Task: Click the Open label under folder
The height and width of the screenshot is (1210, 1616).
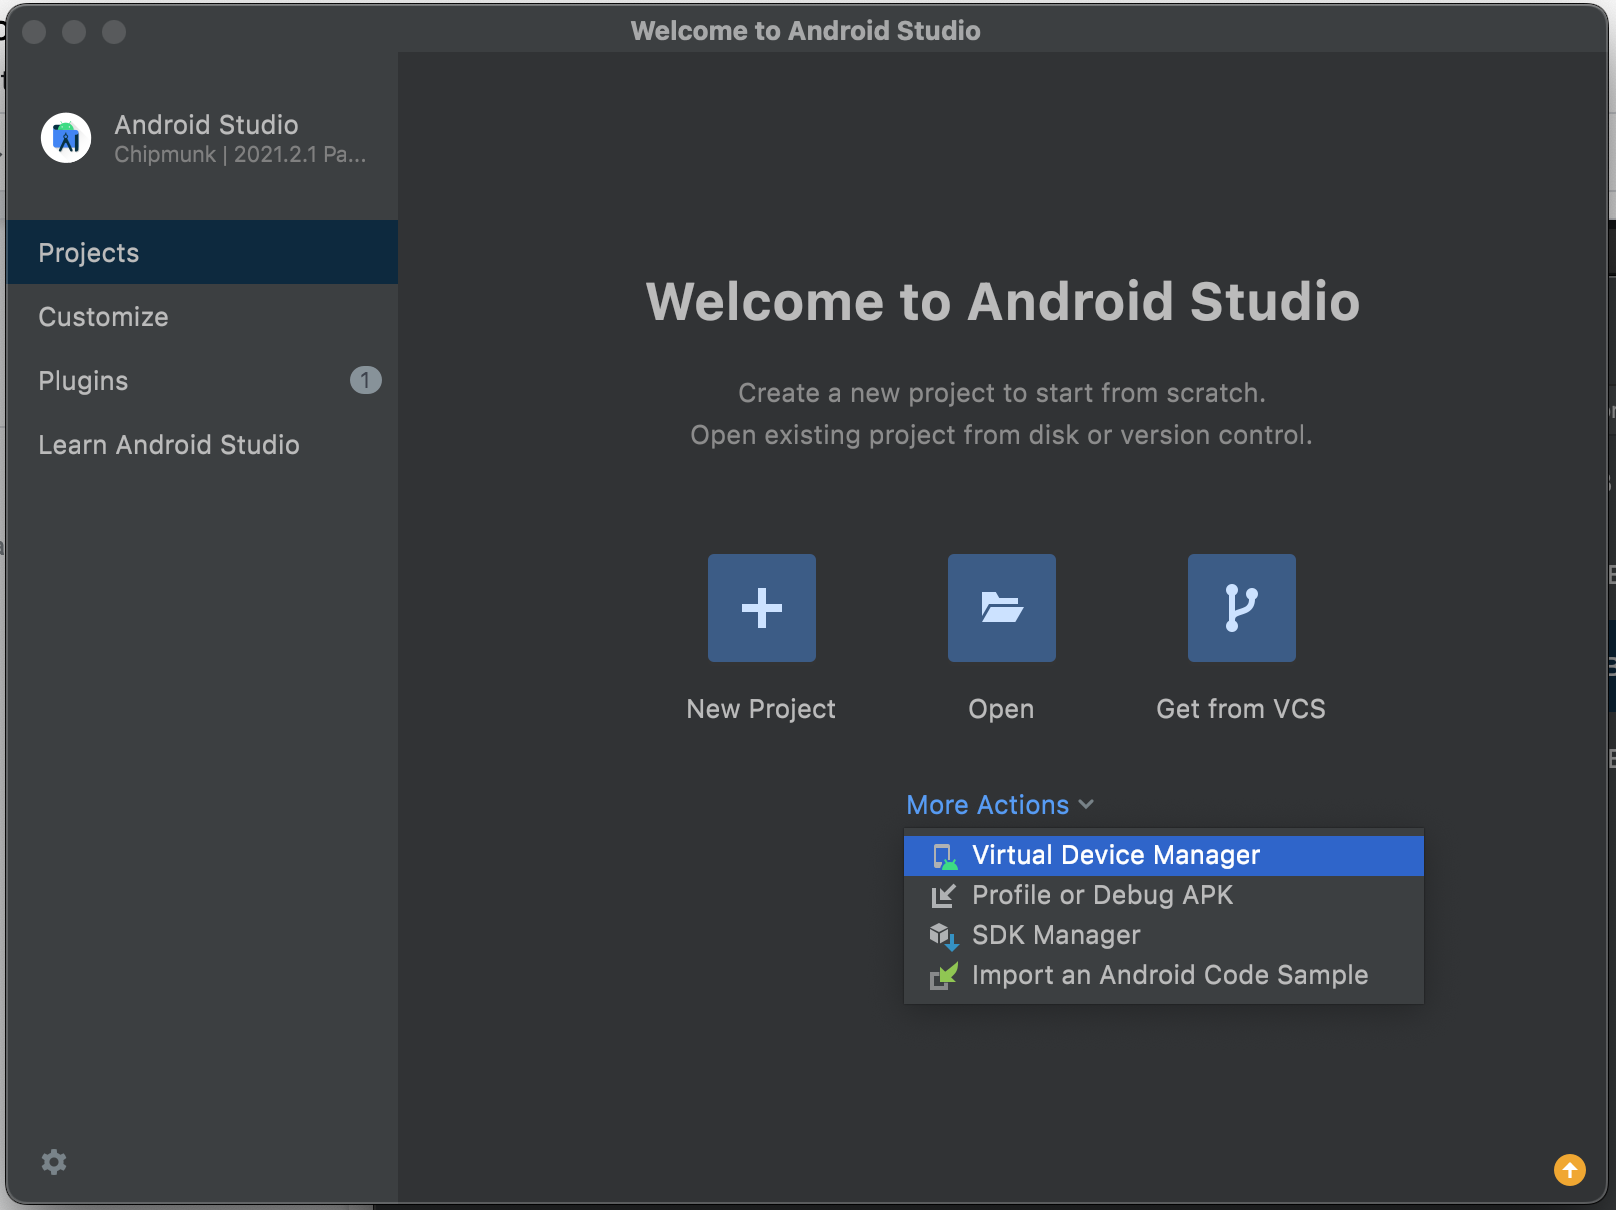Action: (x=1001, y=709)
